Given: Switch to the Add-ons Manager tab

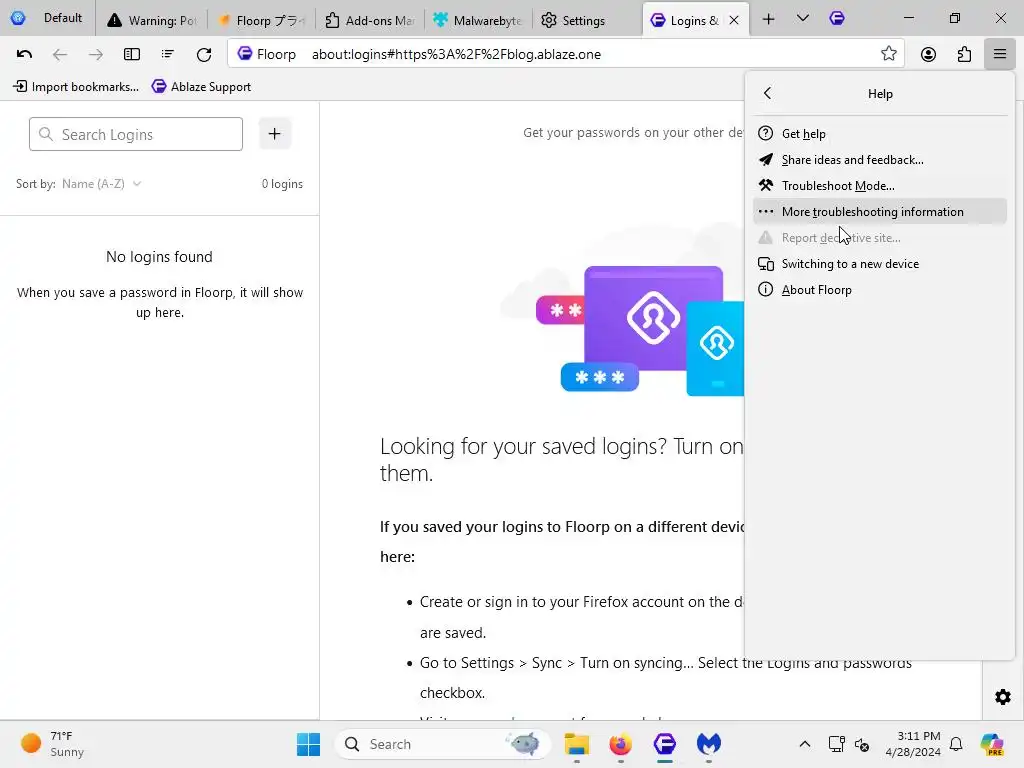Looking at the screenshot, I should pyautogui.click(x=370, y=20).
